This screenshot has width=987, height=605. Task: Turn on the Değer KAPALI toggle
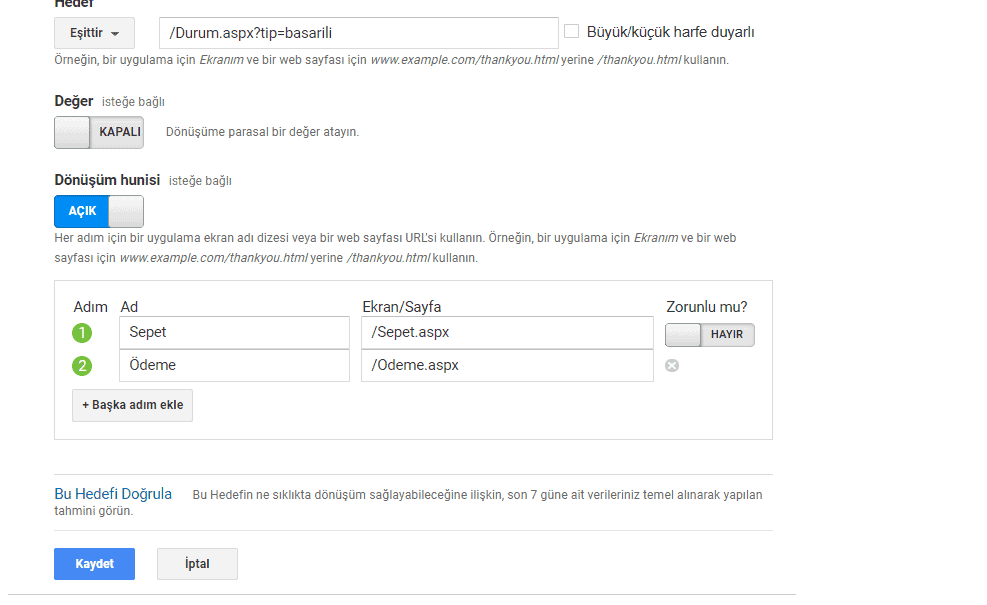98,132
